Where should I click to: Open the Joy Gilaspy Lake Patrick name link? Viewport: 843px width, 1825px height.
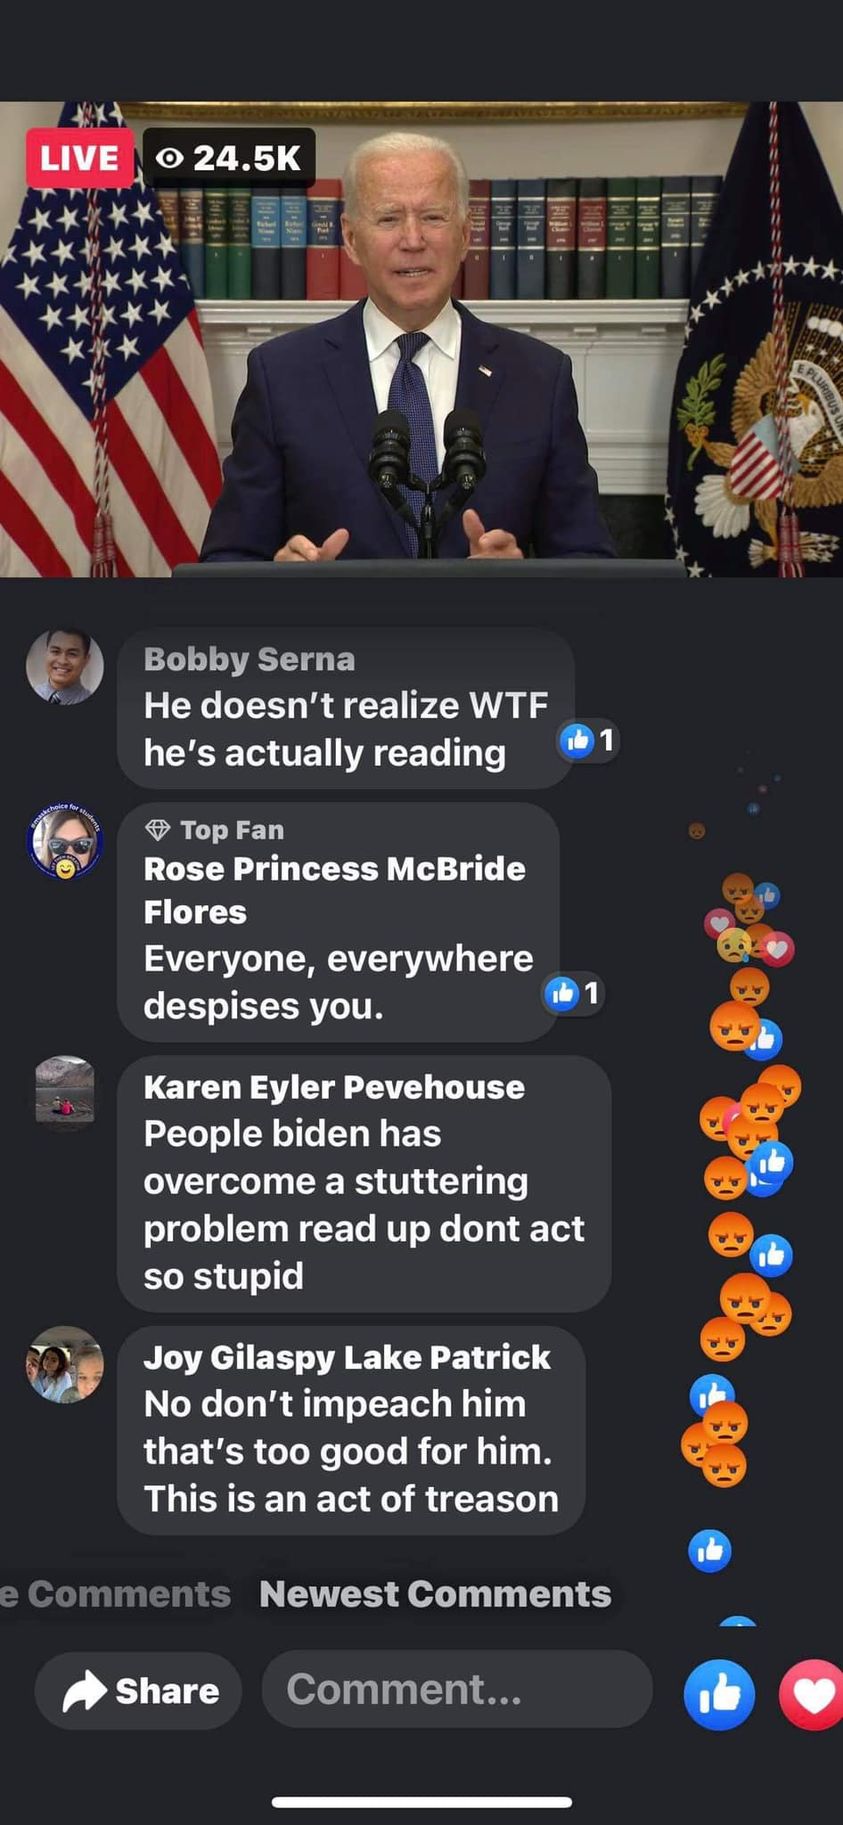tap(347, 1357)
